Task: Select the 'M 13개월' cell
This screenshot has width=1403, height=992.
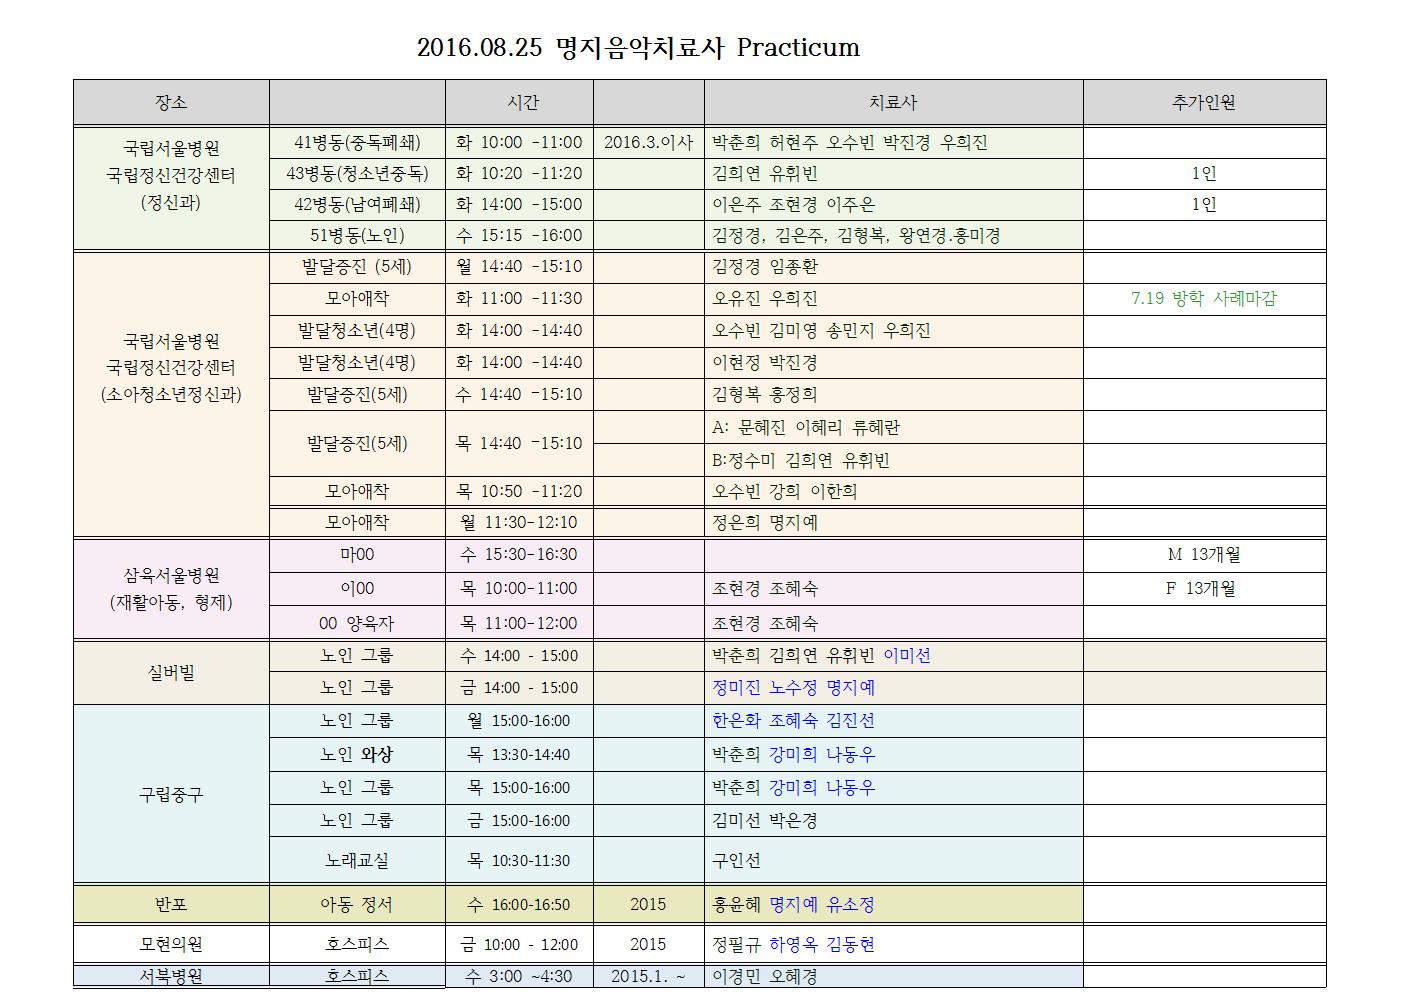Action: click(1204, 555)
